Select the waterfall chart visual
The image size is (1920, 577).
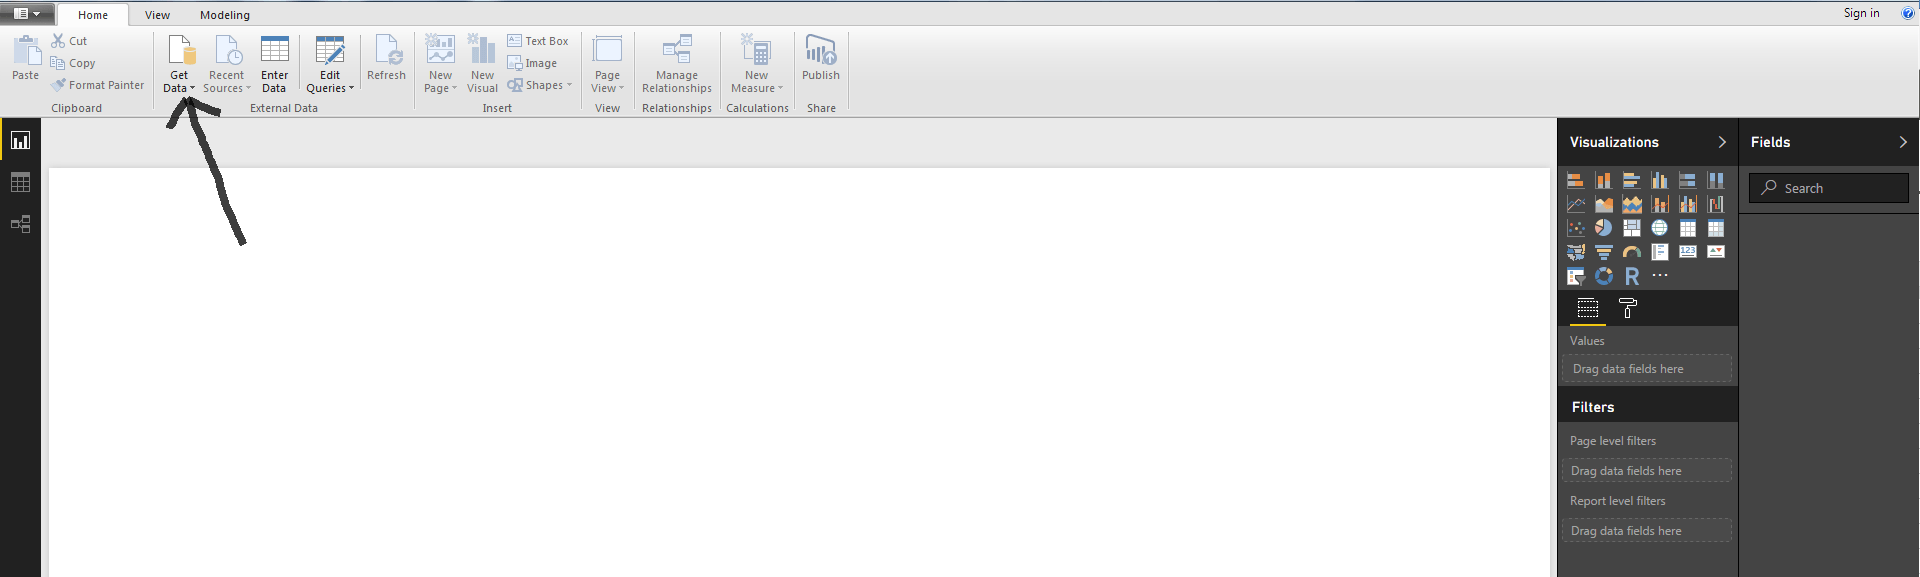point(1716,204)
